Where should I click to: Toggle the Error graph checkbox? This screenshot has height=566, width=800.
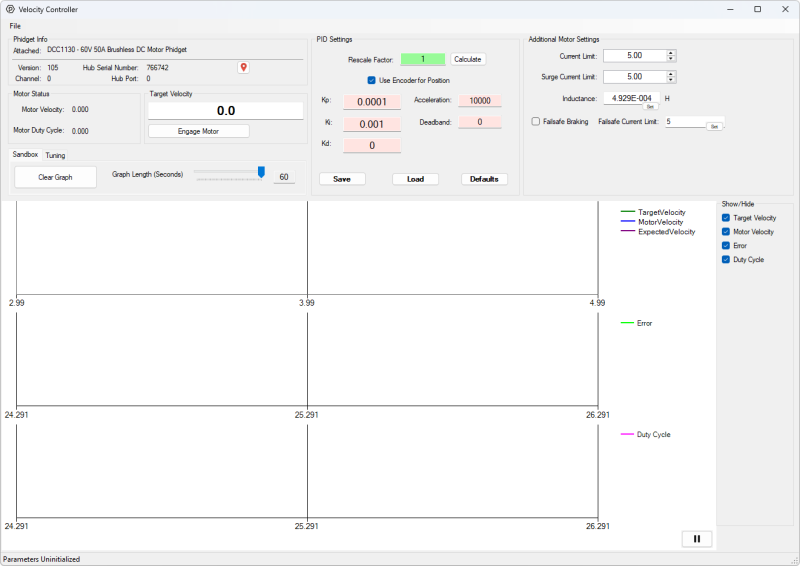click(726, 245)
